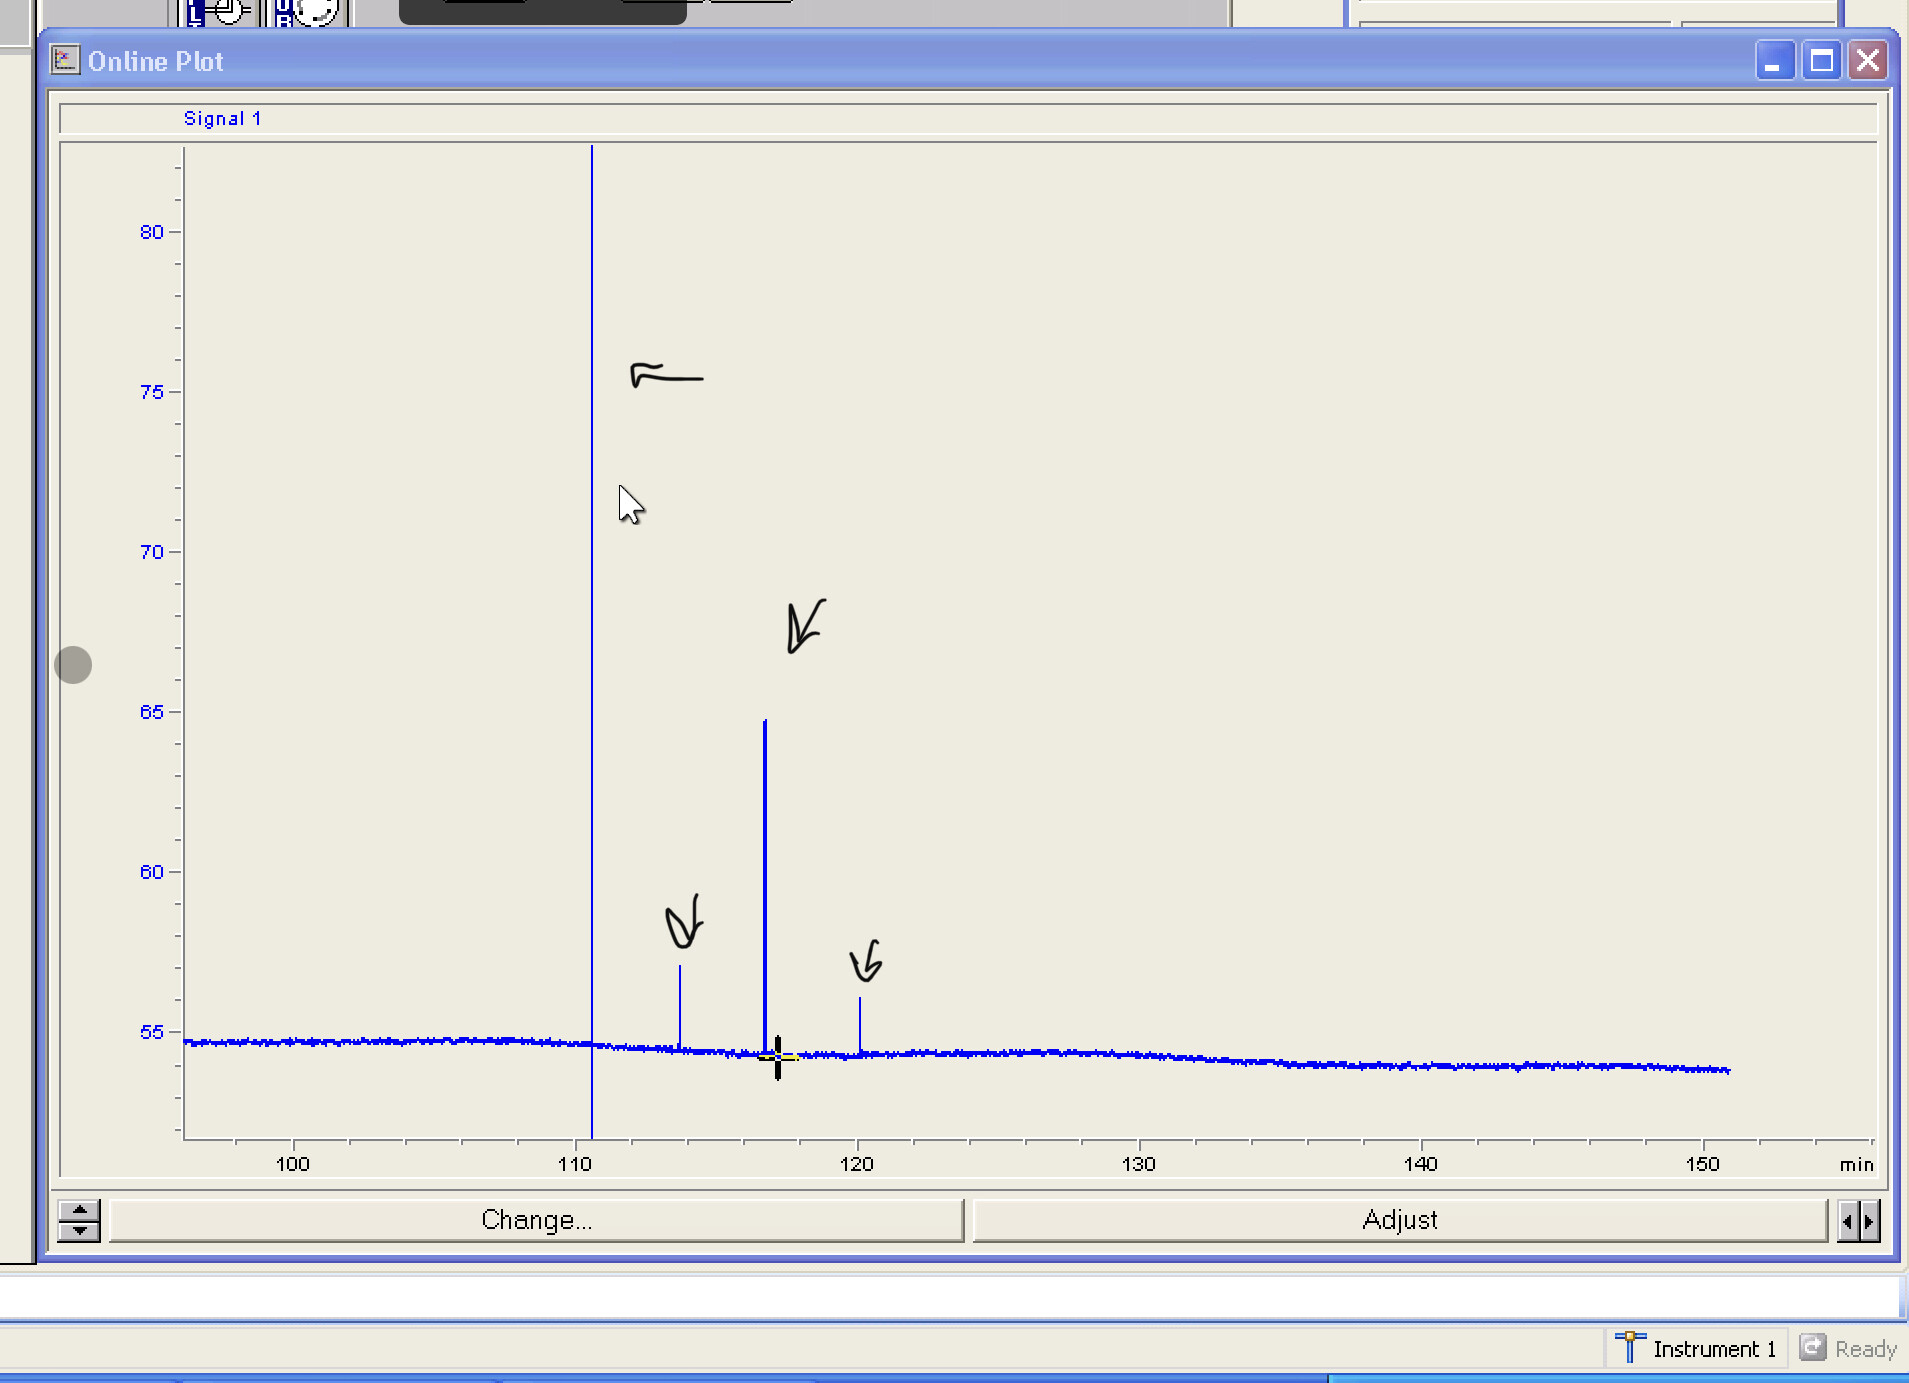Close the Online Plot window
The width and height of the screenshot is (1909, 1383).
pyautogui.click(x=1867, y=61)
